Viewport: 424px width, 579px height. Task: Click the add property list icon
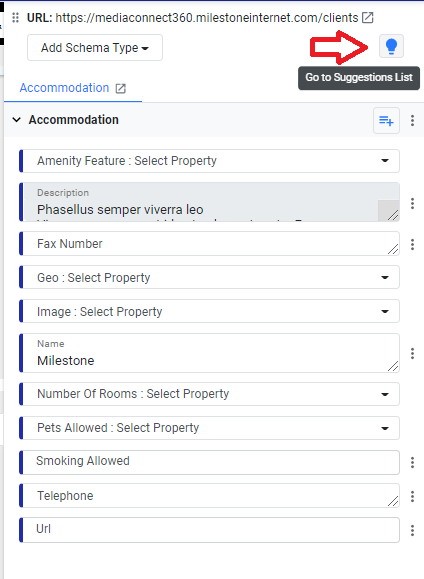click(386, 120)
